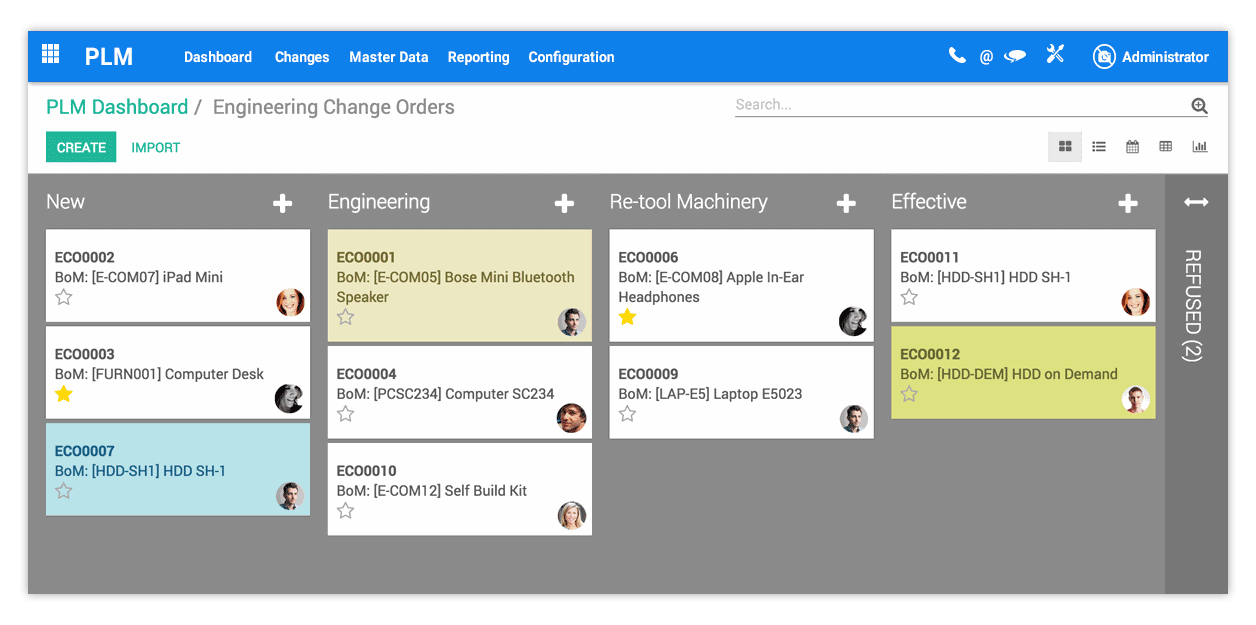This screenshot has height=625, width=1256.
Task: Click the phone call icon
Action: click(957, 56)
